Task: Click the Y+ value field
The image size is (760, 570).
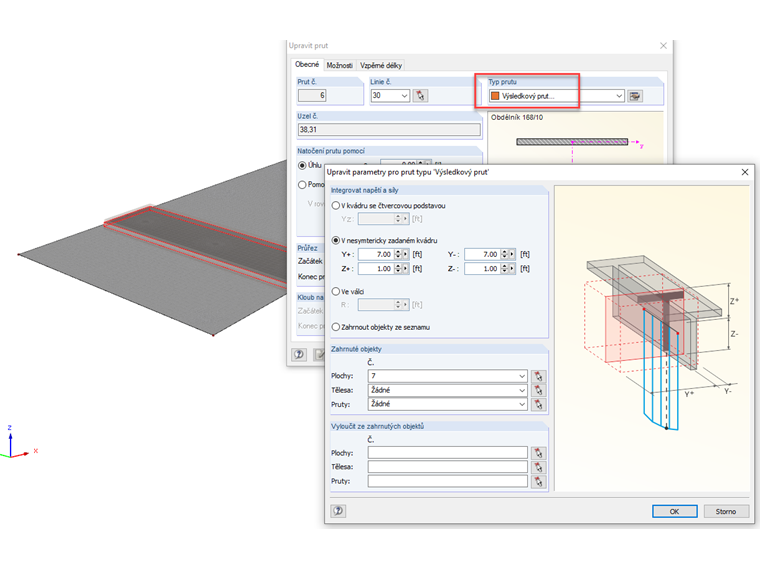Action: 376,254
